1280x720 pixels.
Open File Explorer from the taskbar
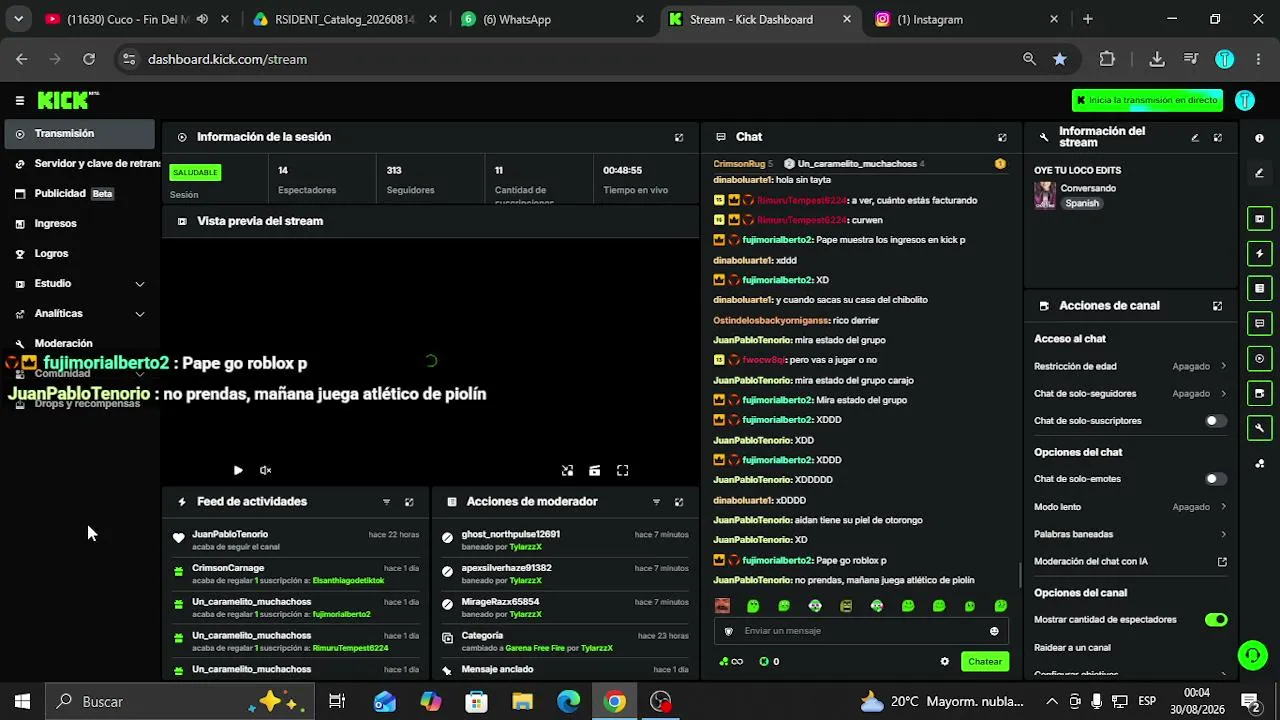[522, 702]
